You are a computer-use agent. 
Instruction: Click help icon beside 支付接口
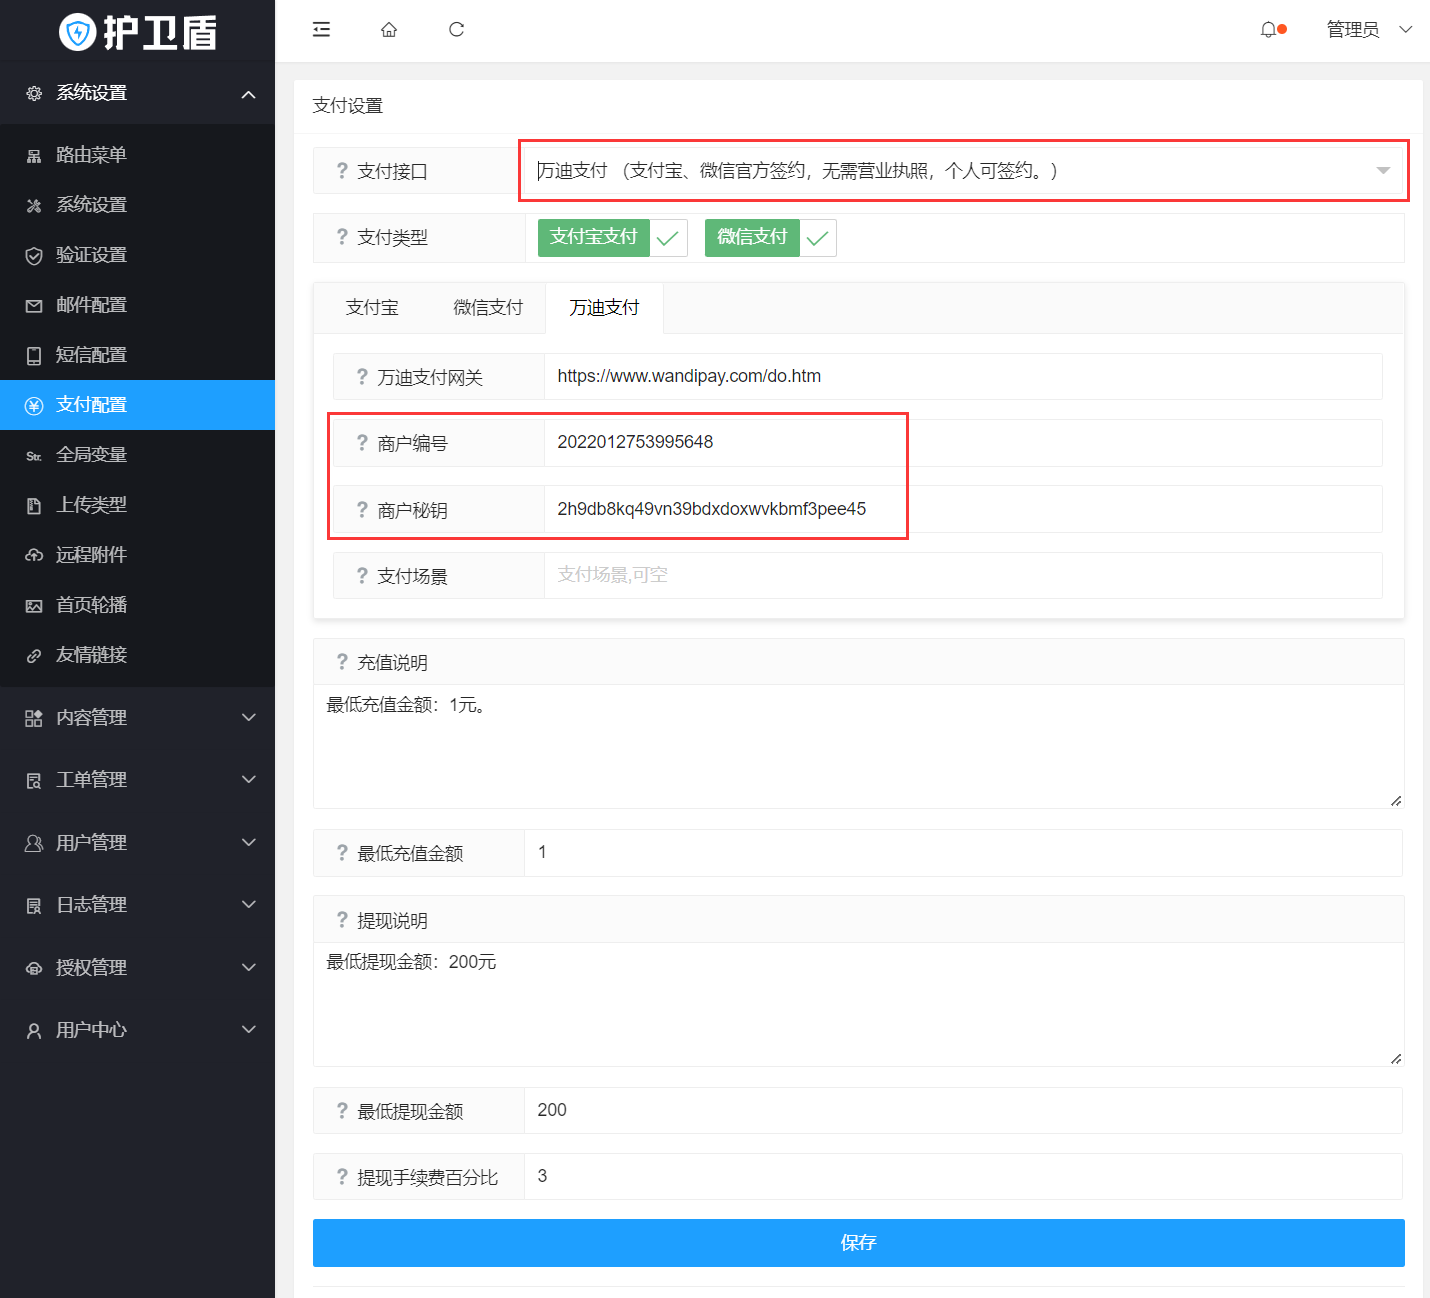click(x=342, y=171)
